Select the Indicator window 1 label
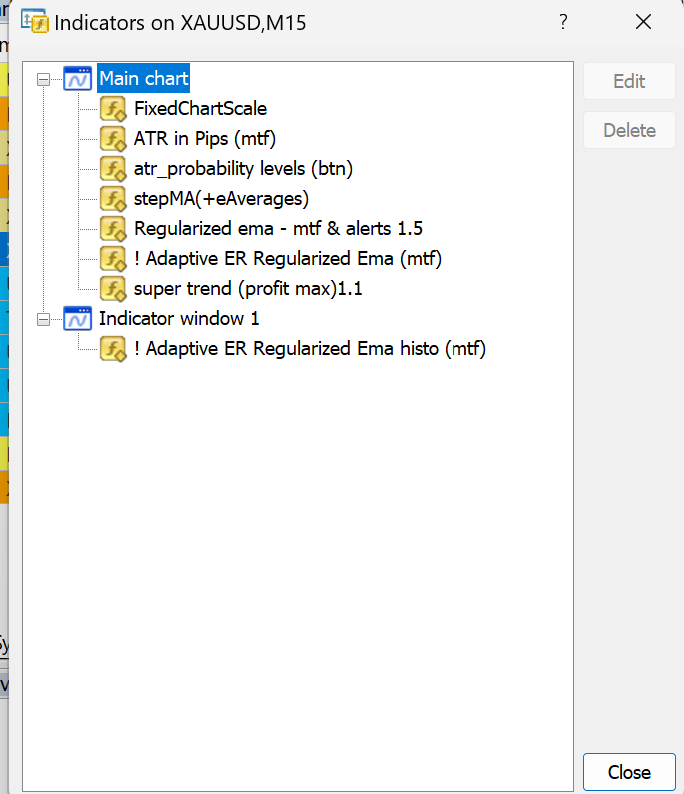The image size is (684, 794). pos(179,319)
